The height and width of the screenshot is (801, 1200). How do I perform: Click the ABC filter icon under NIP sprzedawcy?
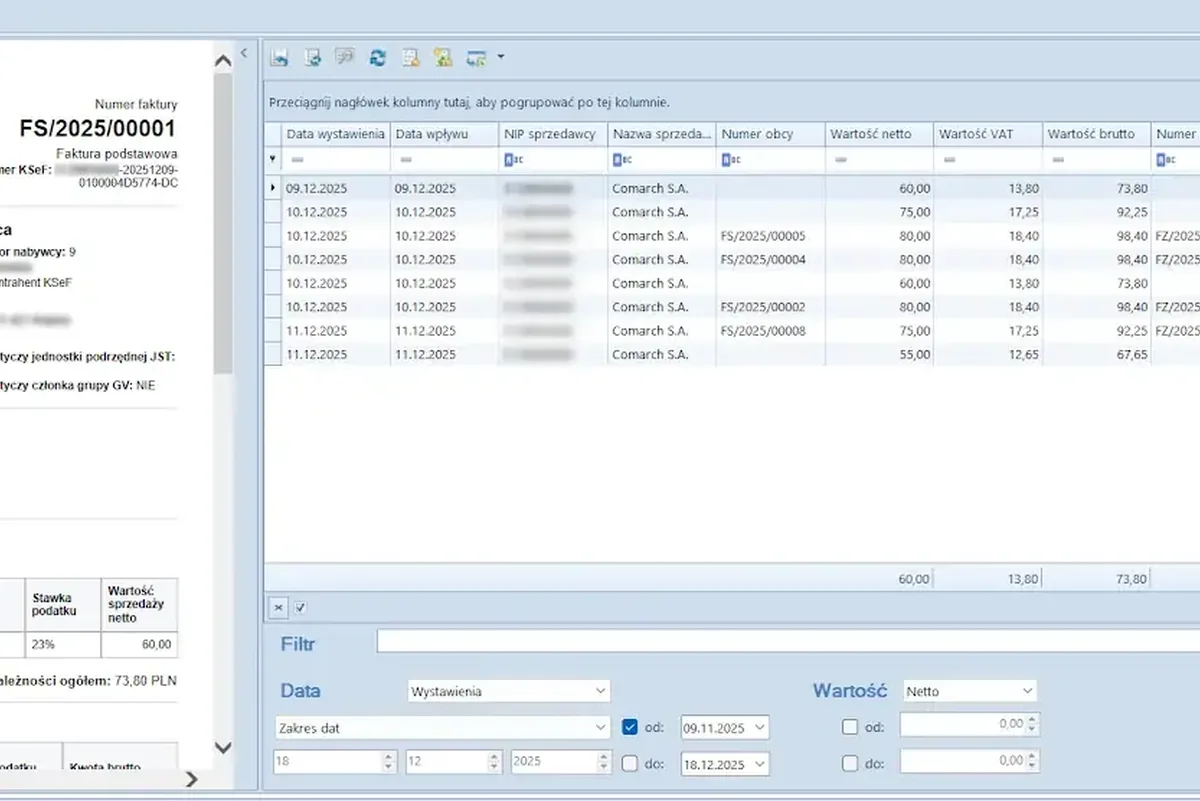pos(512,159)
